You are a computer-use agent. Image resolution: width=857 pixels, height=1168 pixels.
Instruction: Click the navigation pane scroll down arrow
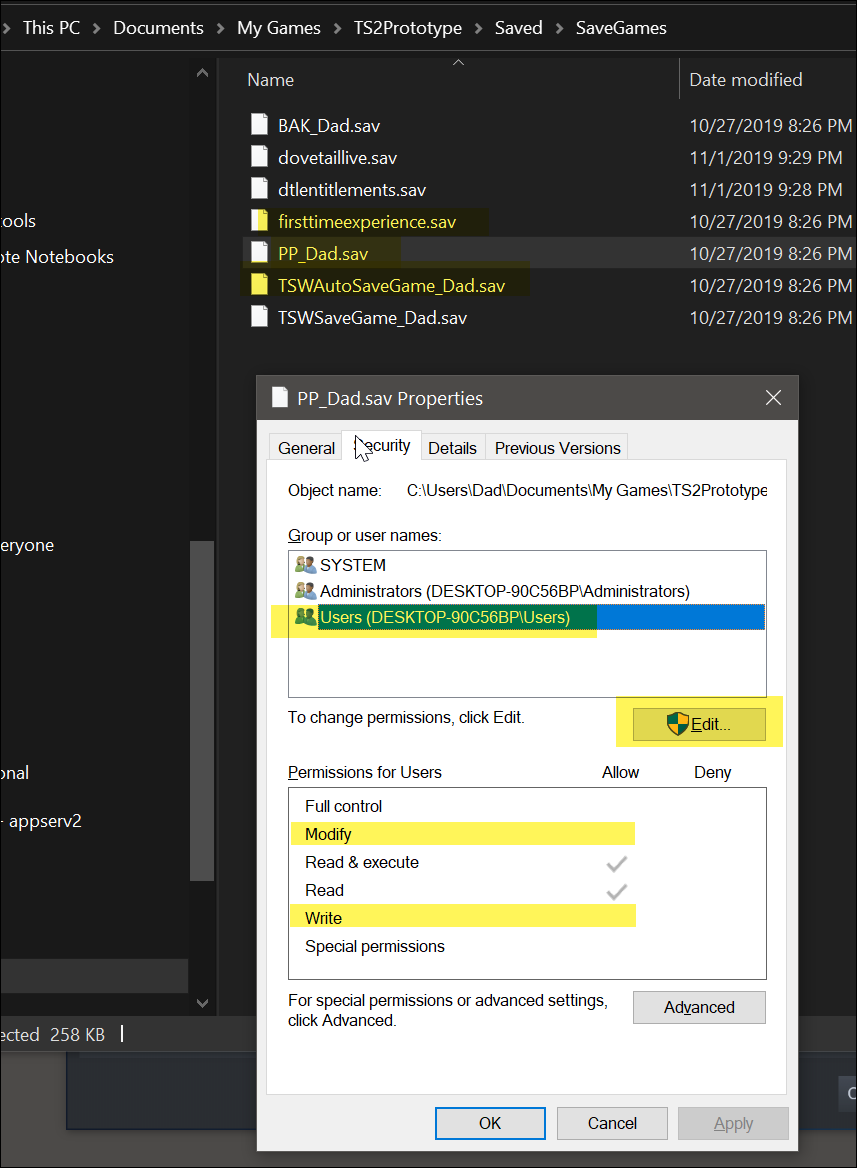(202, 1002)
